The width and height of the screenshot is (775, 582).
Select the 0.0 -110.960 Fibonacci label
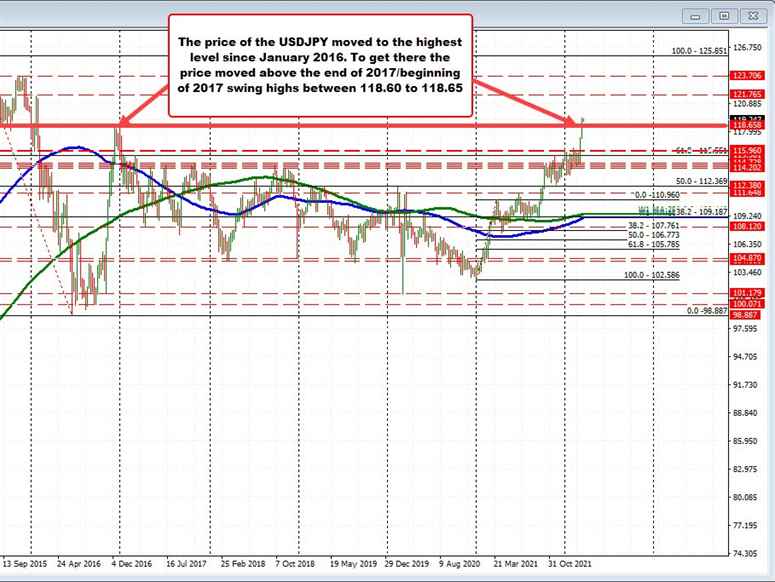(x=657, y=195)
